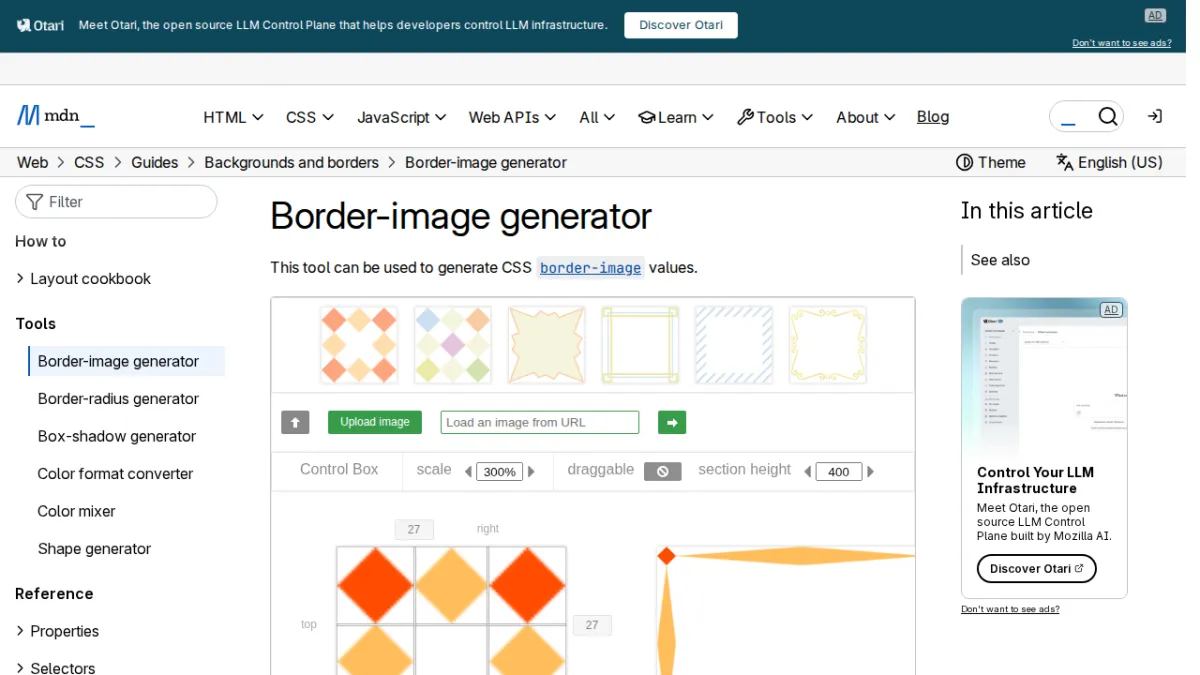Click Discover Otari in top banner

681,25
